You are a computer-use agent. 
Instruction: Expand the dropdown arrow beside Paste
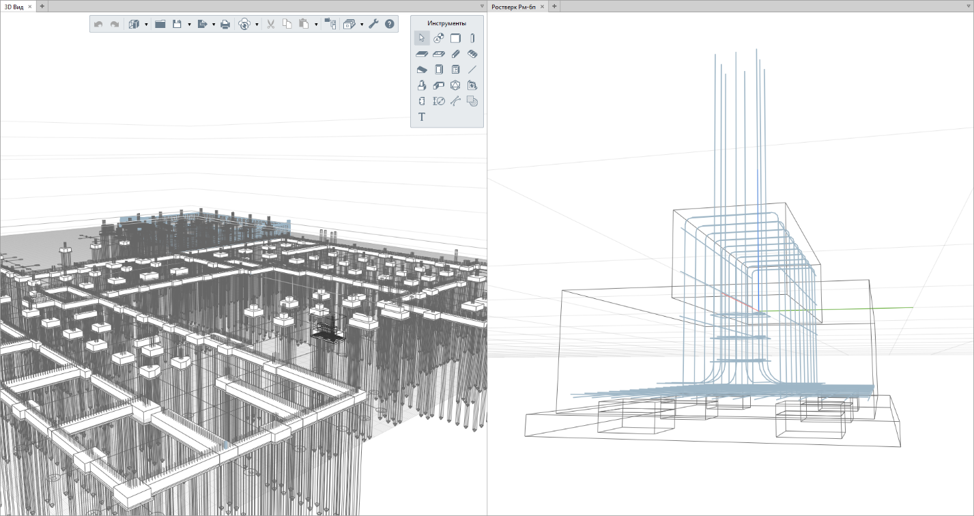coord(316,24)
